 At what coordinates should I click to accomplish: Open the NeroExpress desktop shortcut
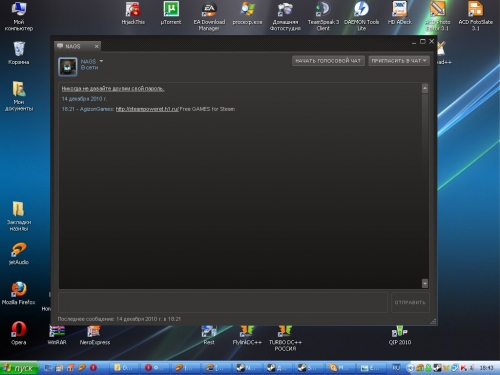click(95, 335)
